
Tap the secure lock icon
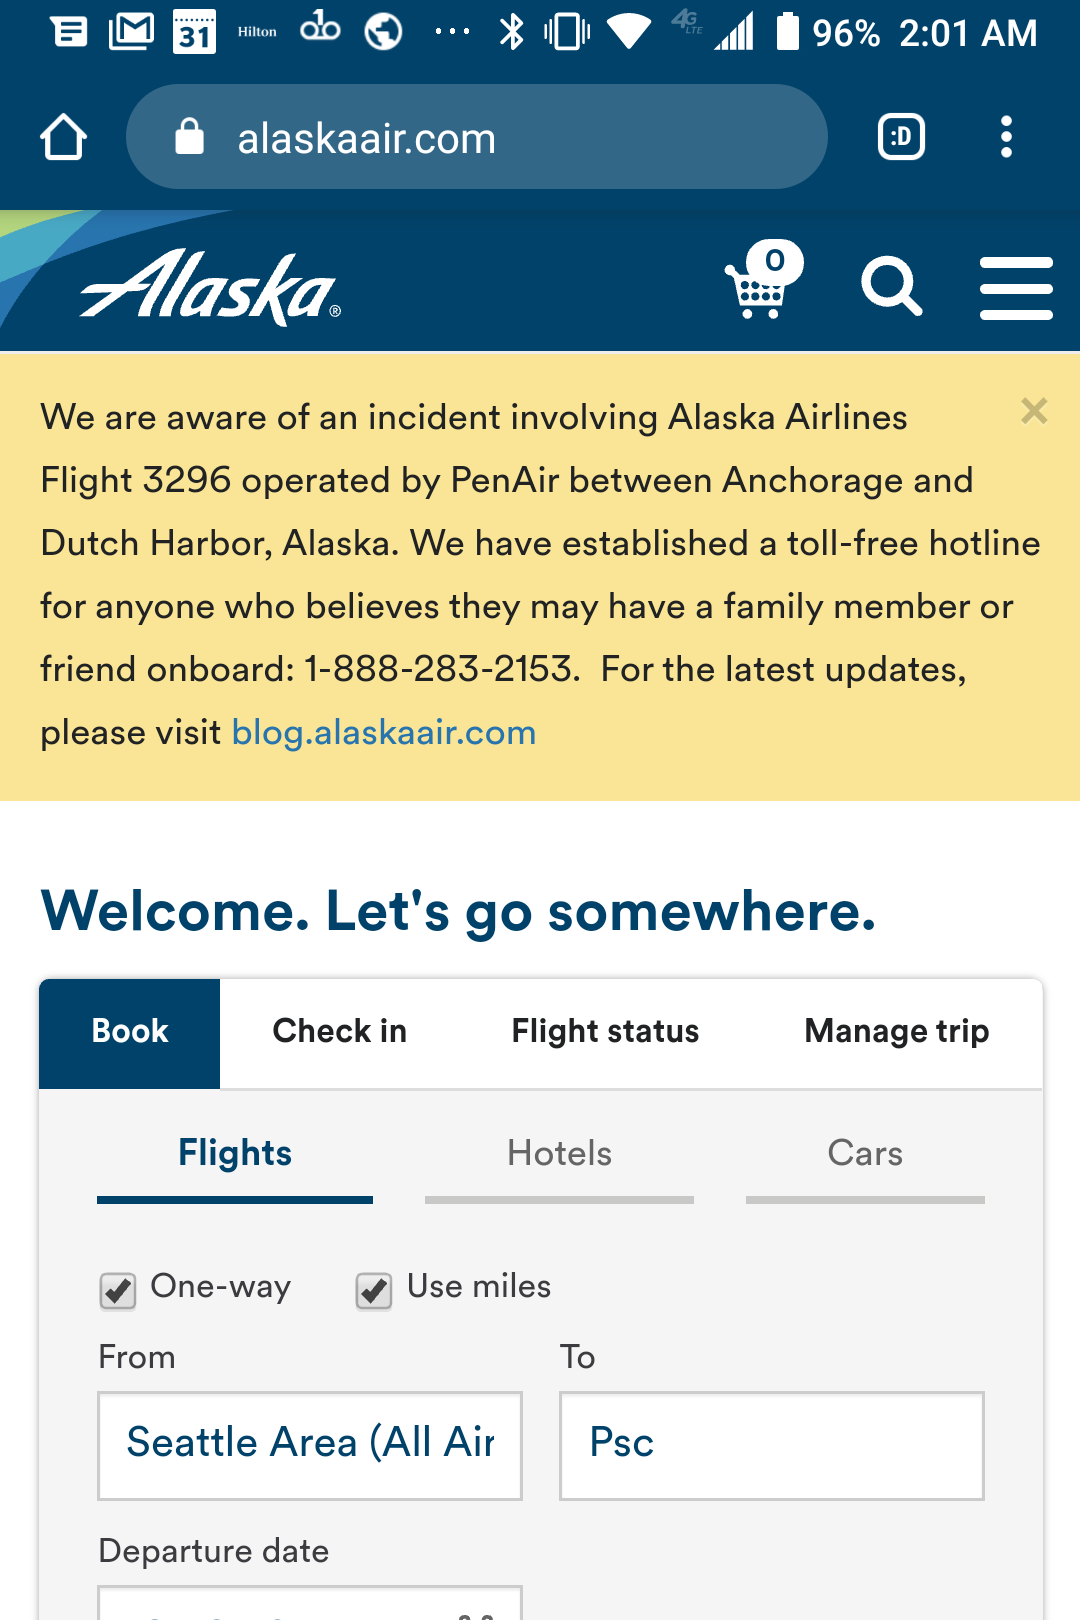[x=189, y=137]
